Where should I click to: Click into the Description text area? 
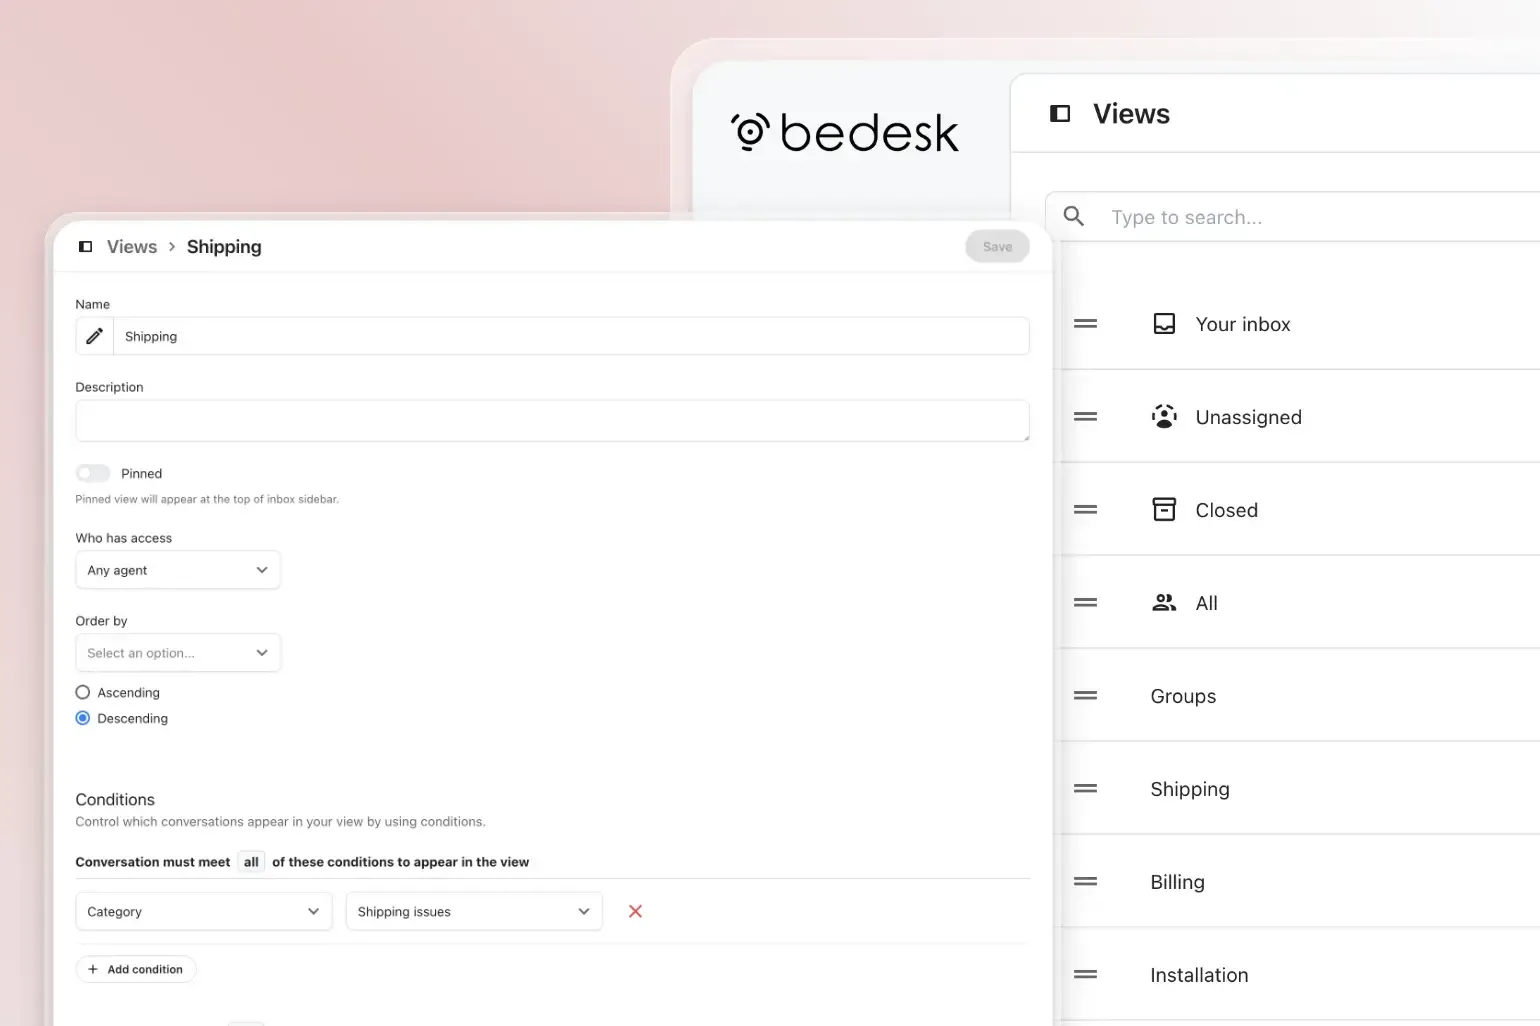552,421
